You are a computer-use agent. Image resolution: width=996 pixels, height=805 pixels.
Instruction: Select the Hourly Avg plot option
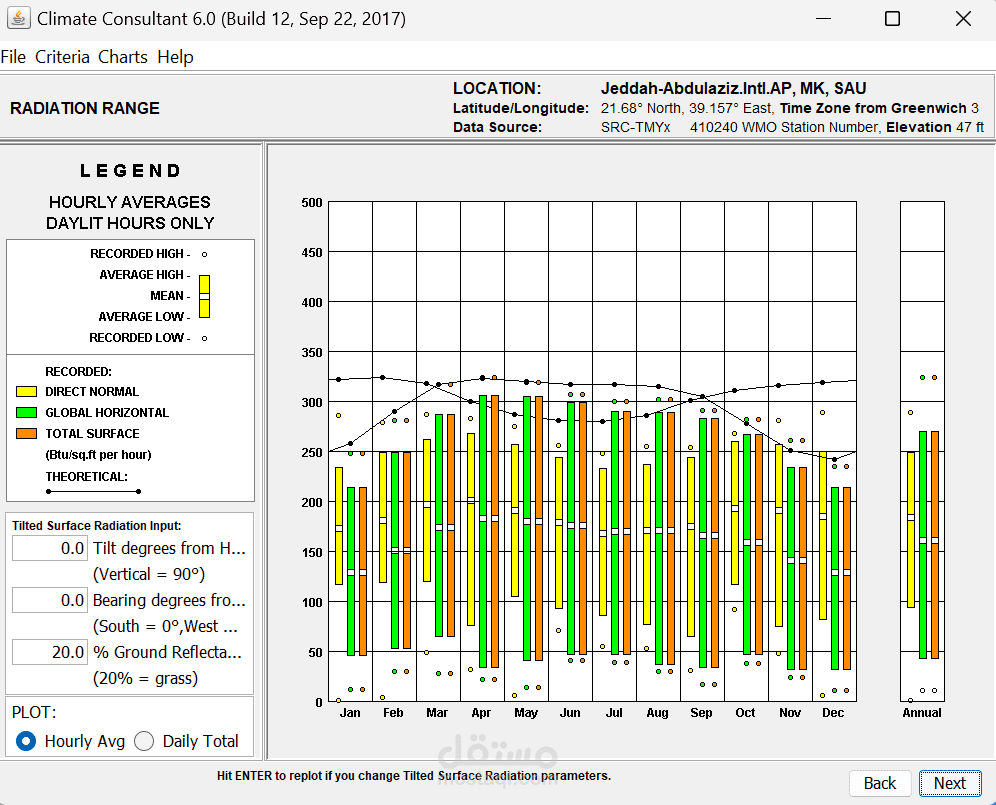pos(70,741)
